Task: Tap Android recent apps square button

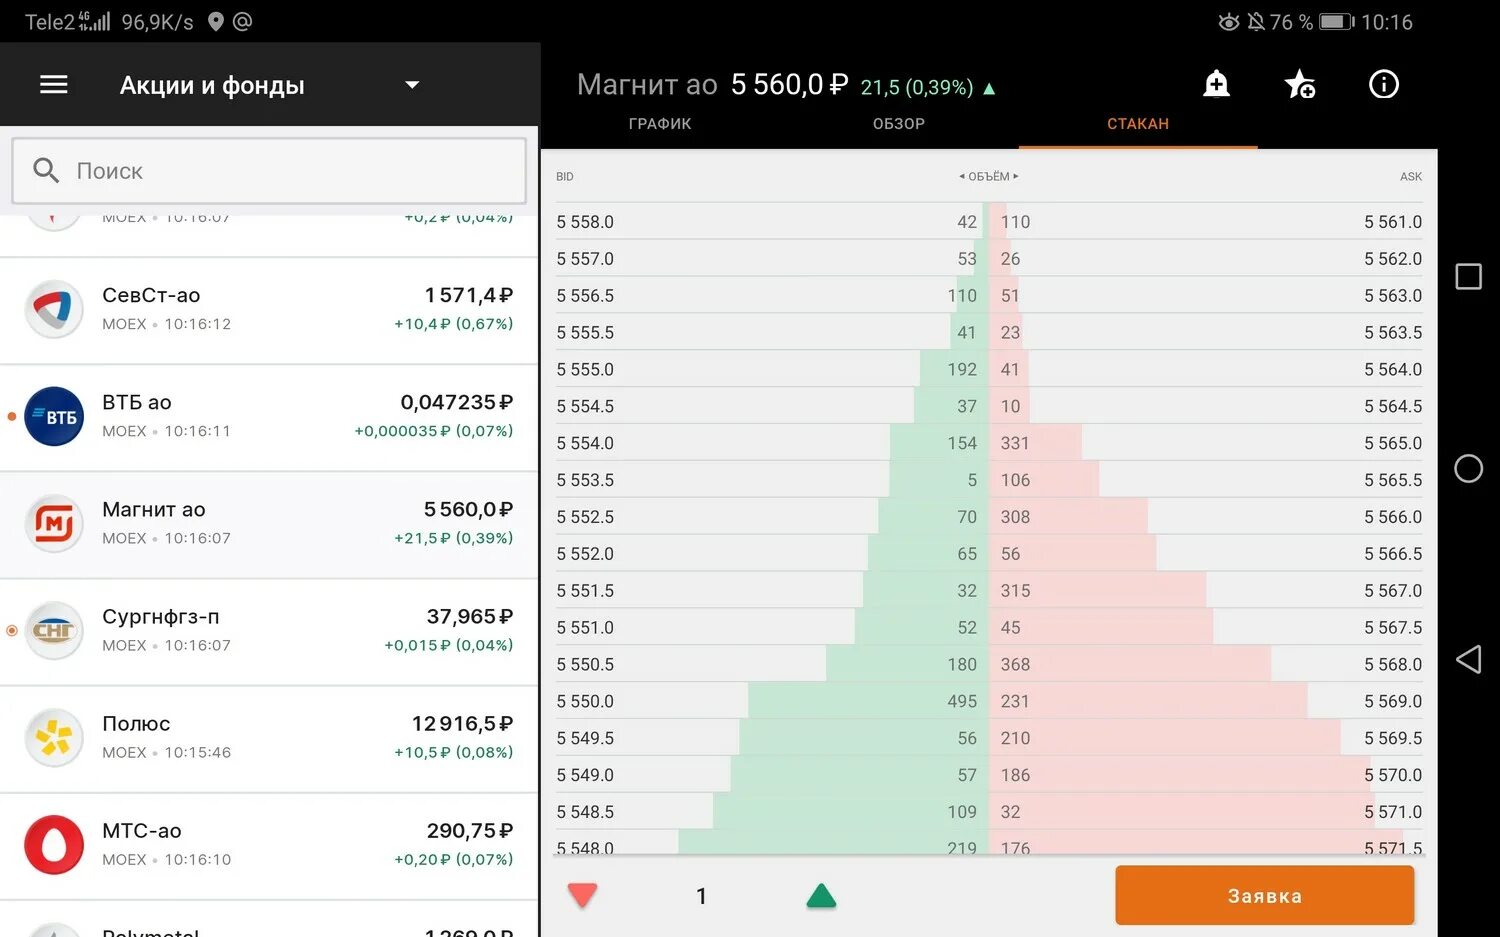Action: pyautogui.click(x=1468, y=277)
